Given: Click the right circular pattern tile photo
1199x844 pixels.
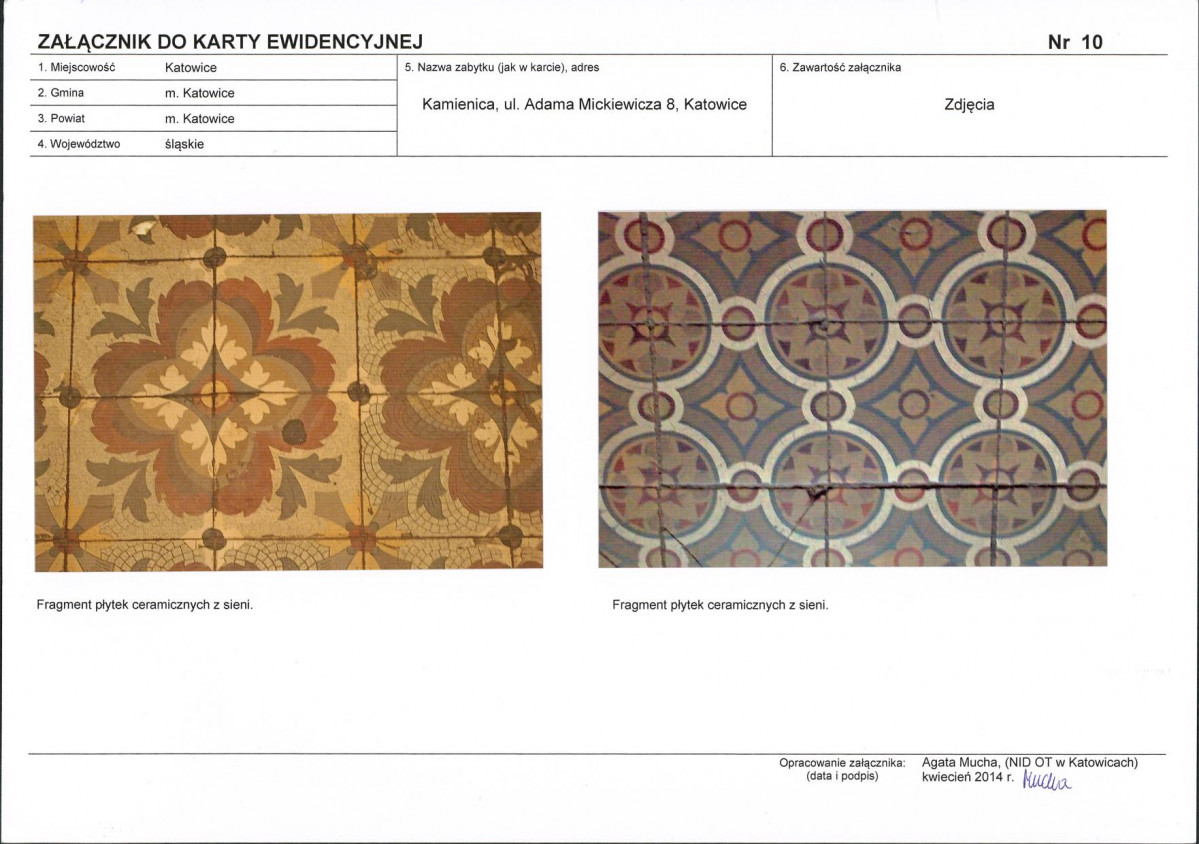Looking at the screenshot, I should 853,389.
